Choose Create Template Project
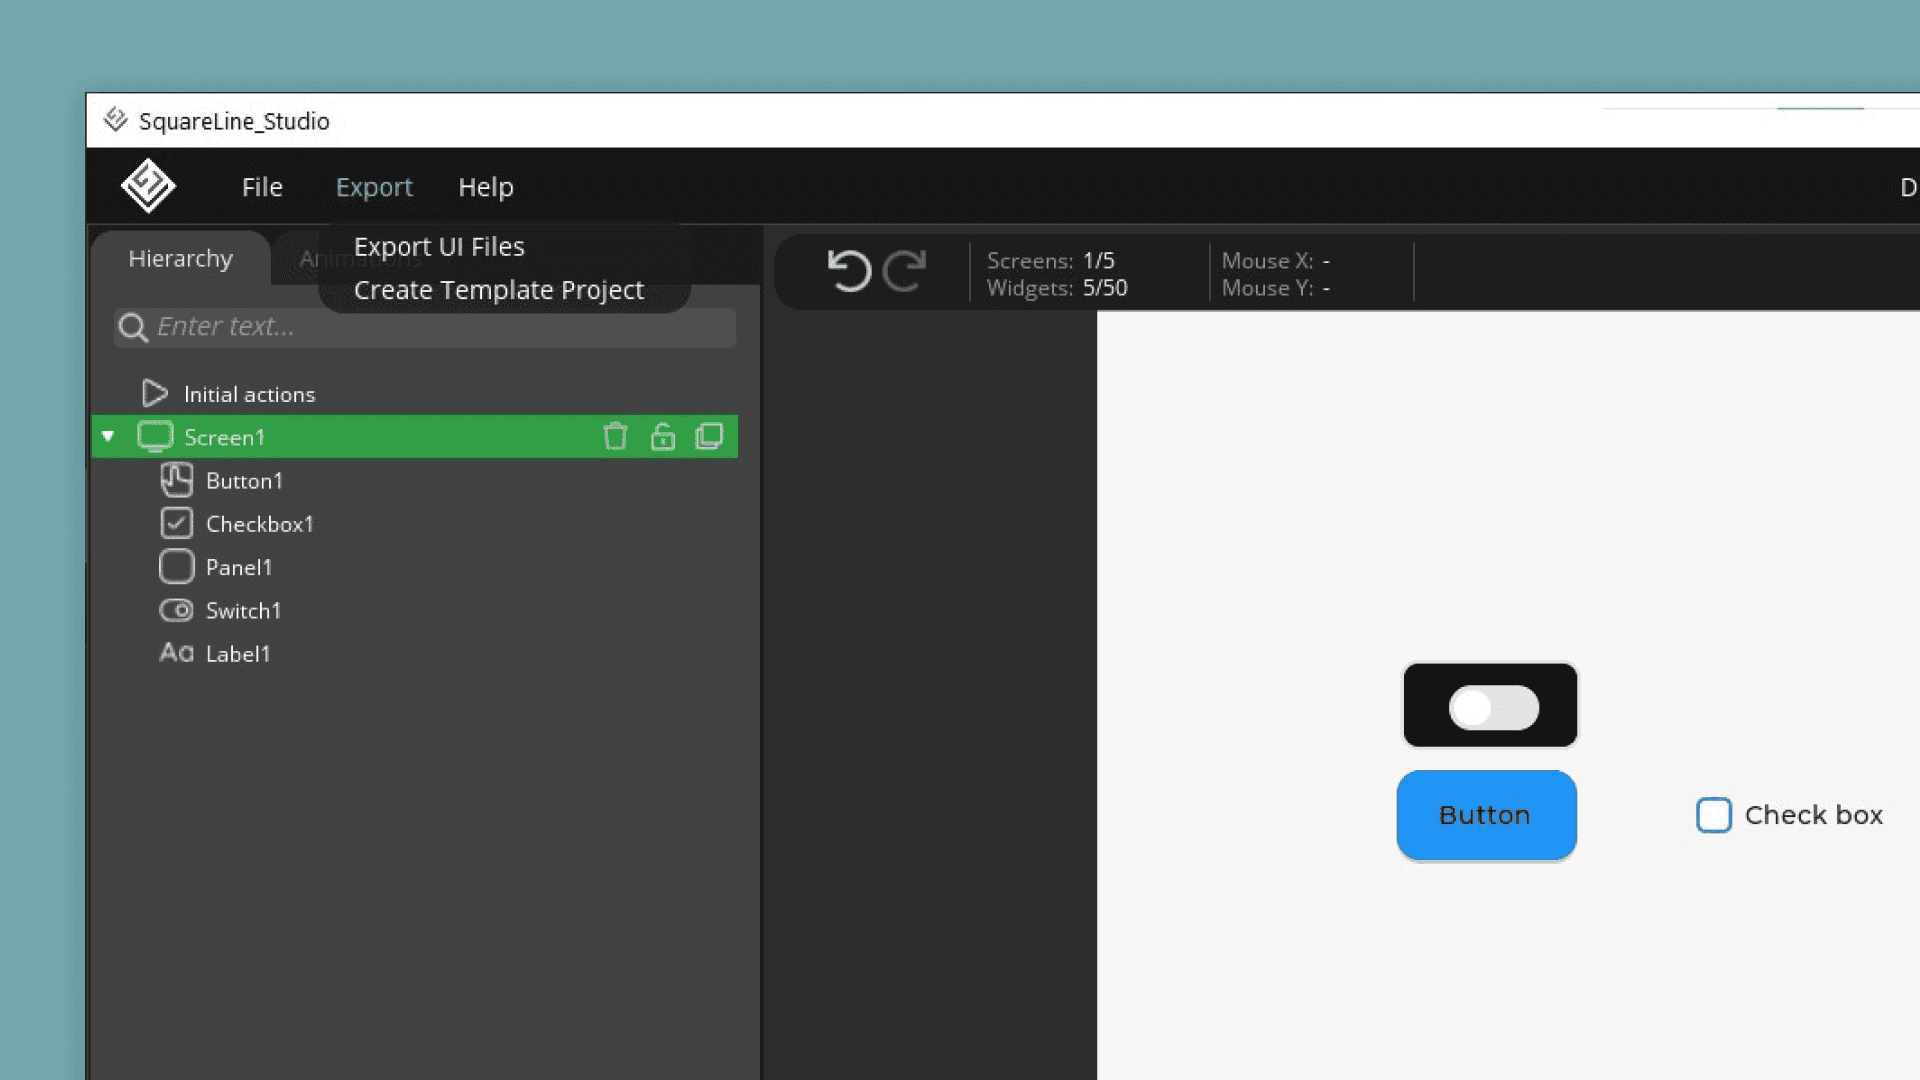Screen dimensions: 1920x1080 (499, 290)
